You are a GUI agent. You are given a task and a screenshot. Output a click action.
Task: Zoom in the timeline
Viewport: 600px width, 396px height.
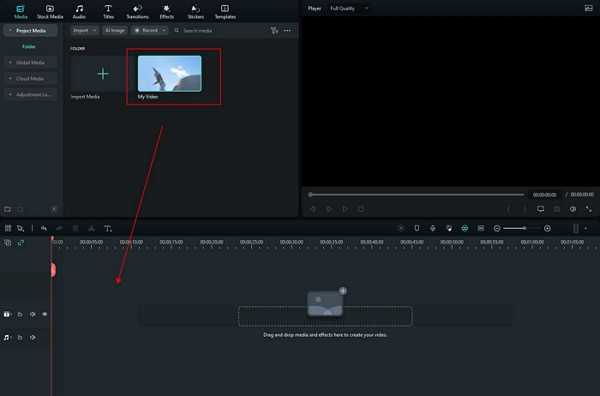pyautogui.click(x=548, y=228)
